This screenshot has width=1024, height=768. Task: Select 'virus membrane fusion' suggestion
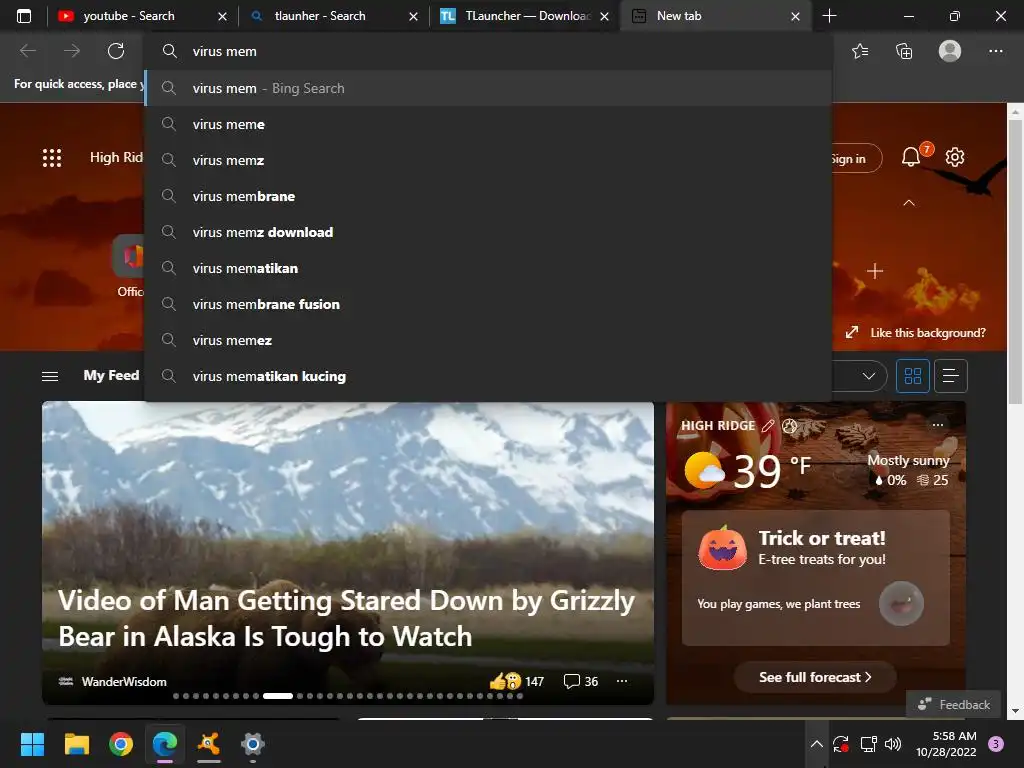coord(487,304)
